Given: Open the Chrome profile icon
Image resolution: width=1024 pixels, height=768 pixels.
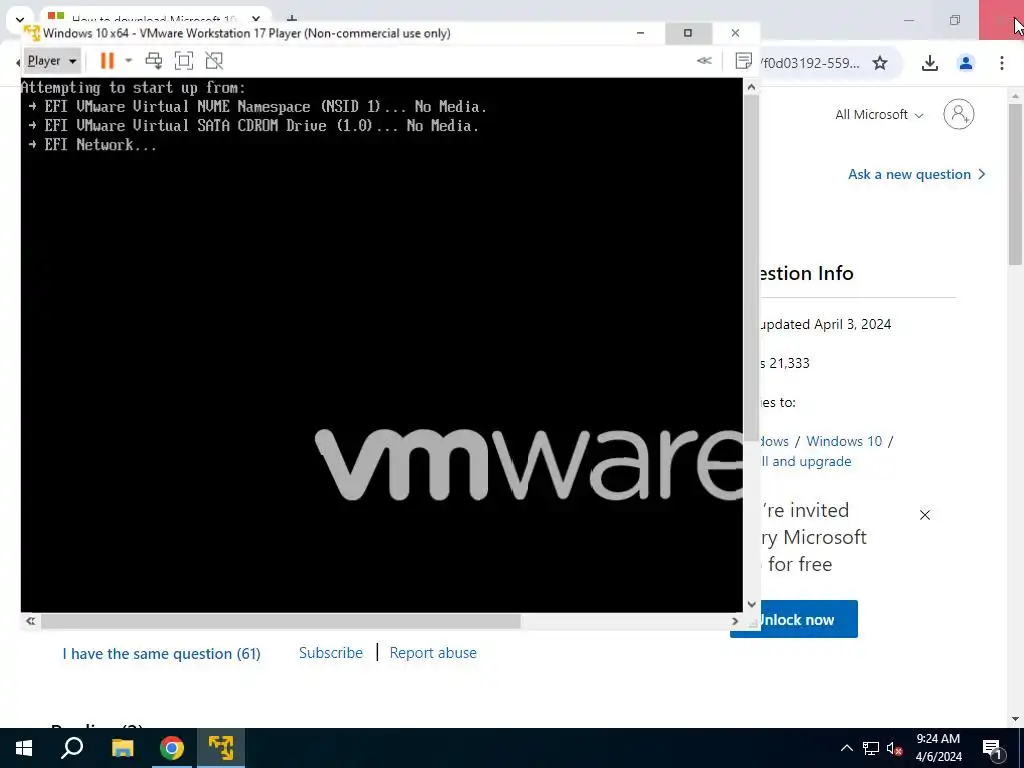Looking at the screenshot, I should tap(966, 63).
